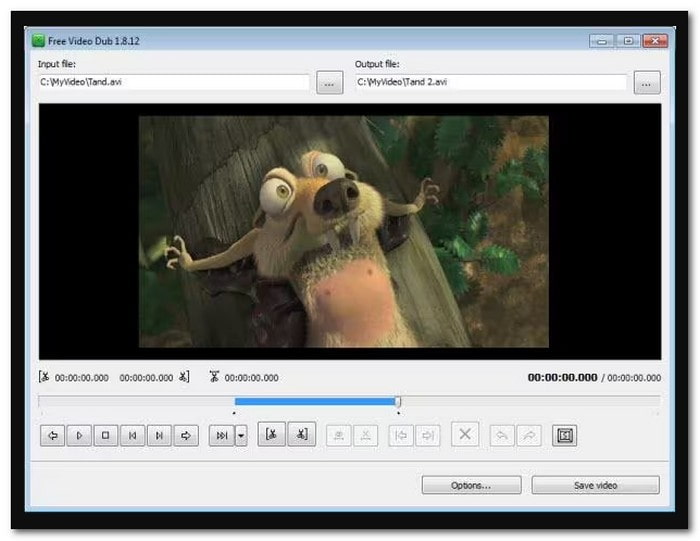This screenshot has height=541, width=700.
Task: Click the bold current position timecode
Action: tap(562, 378)
